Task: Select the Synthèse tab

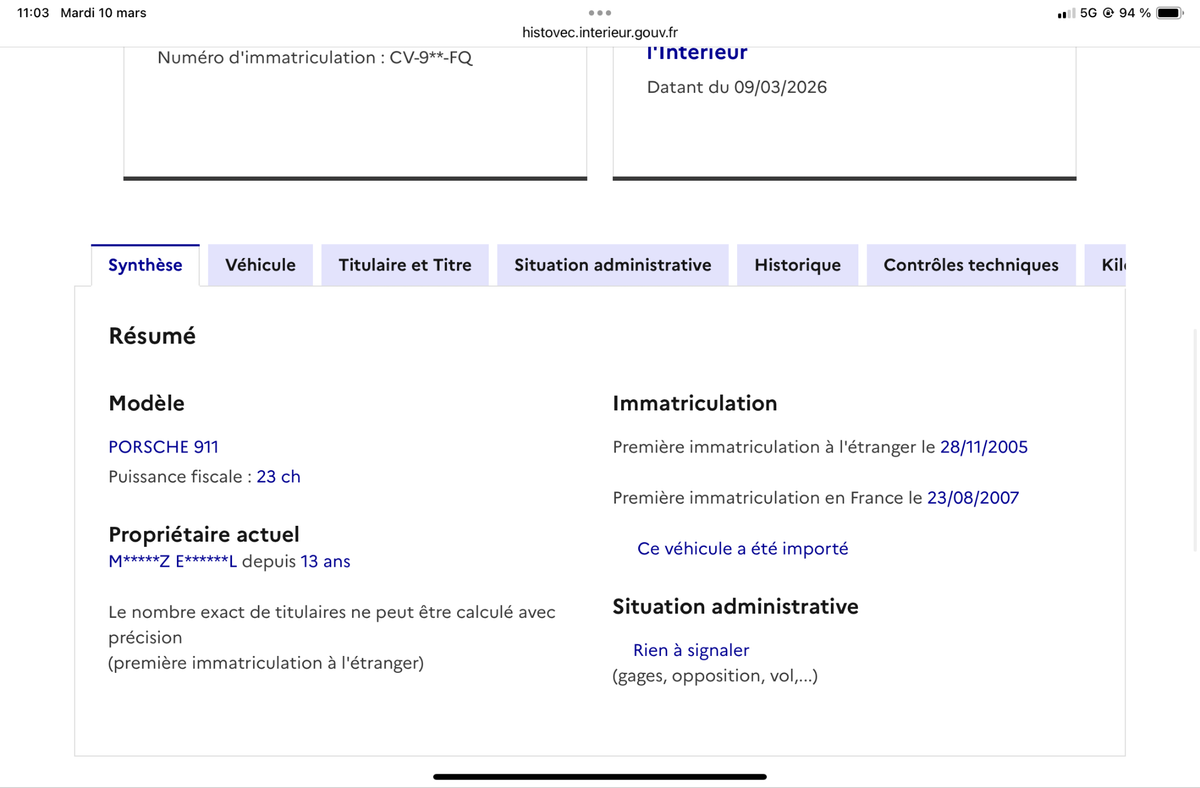Action: pos(145,265)
